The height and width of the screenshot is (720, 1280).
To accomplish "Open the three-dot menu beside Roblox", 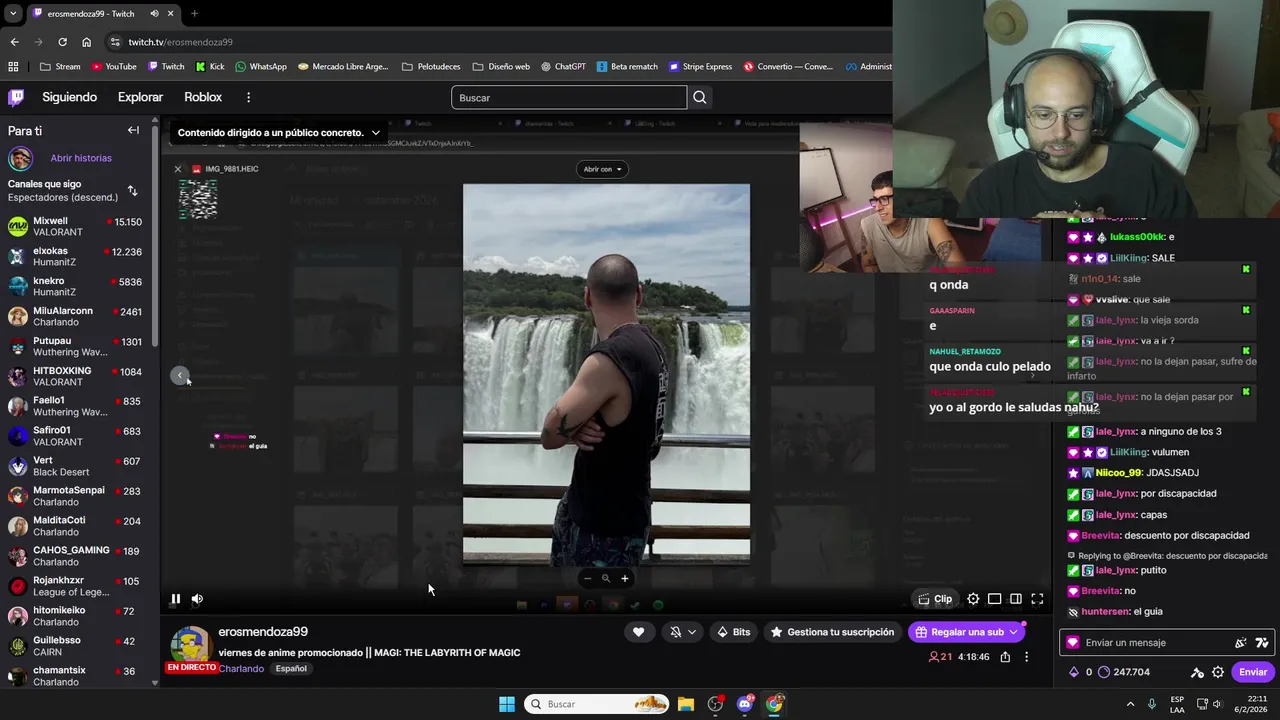I will pos(248,97).
